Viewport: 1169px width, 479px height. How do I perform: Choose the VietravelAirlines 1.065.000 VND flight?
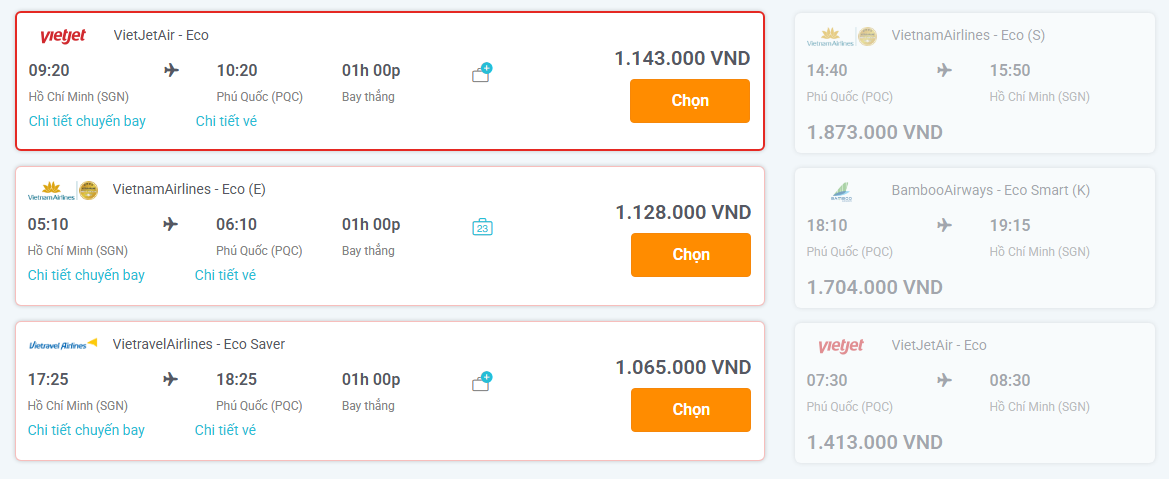(x=690, y=410)
